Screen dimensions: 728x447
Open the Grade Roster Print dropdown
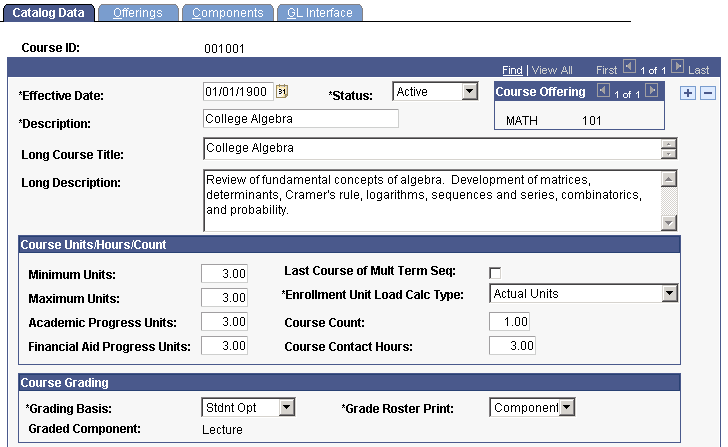tap(566, 408)
